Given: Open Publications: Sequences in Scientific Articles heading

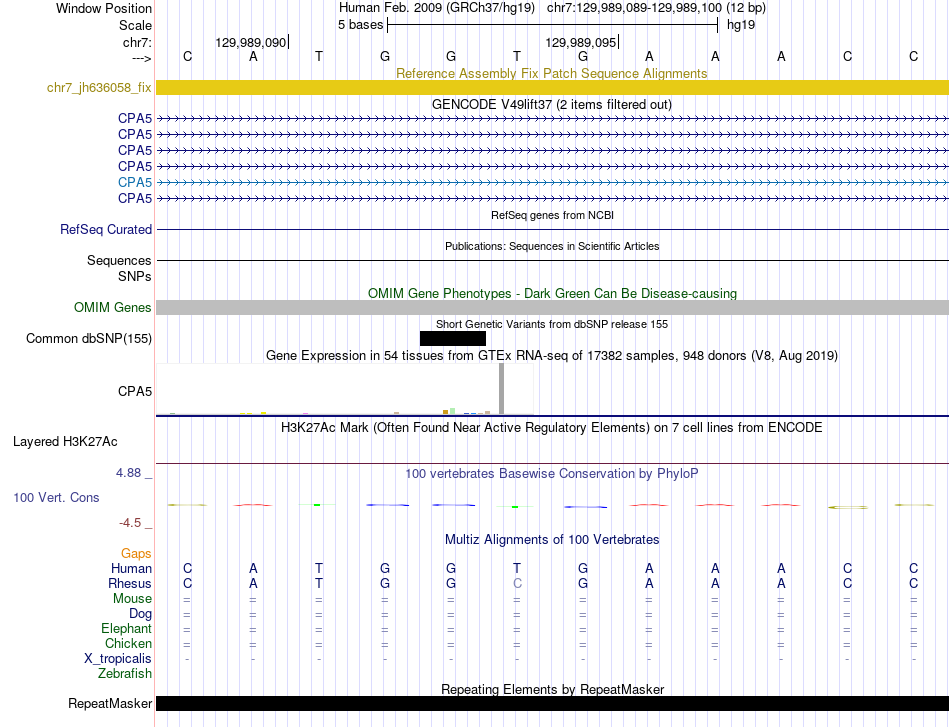Looking at the screenshot, I should pos(552,246).
